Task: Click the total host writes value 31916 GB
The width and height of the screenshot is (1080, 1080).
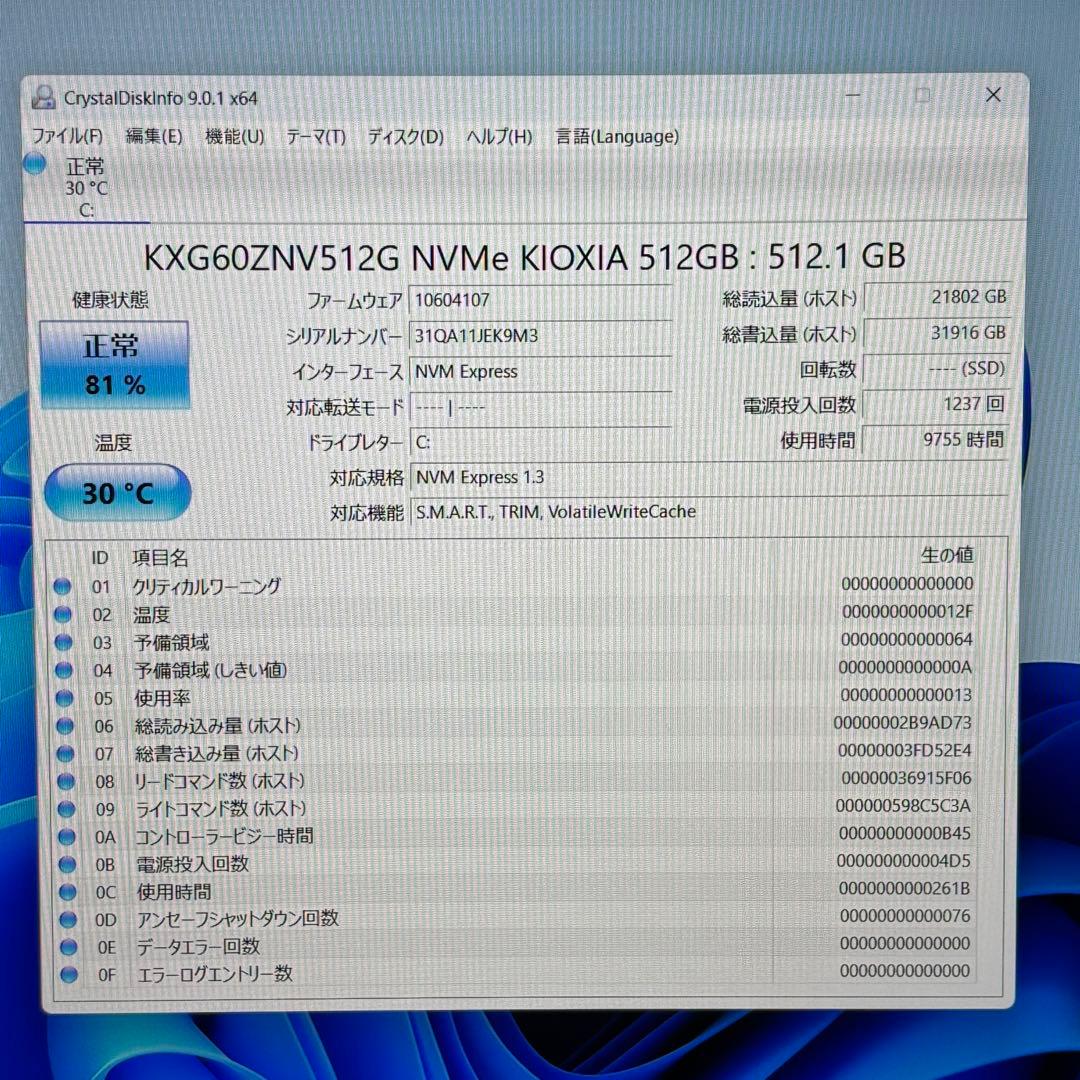Action: coord(936,333)
